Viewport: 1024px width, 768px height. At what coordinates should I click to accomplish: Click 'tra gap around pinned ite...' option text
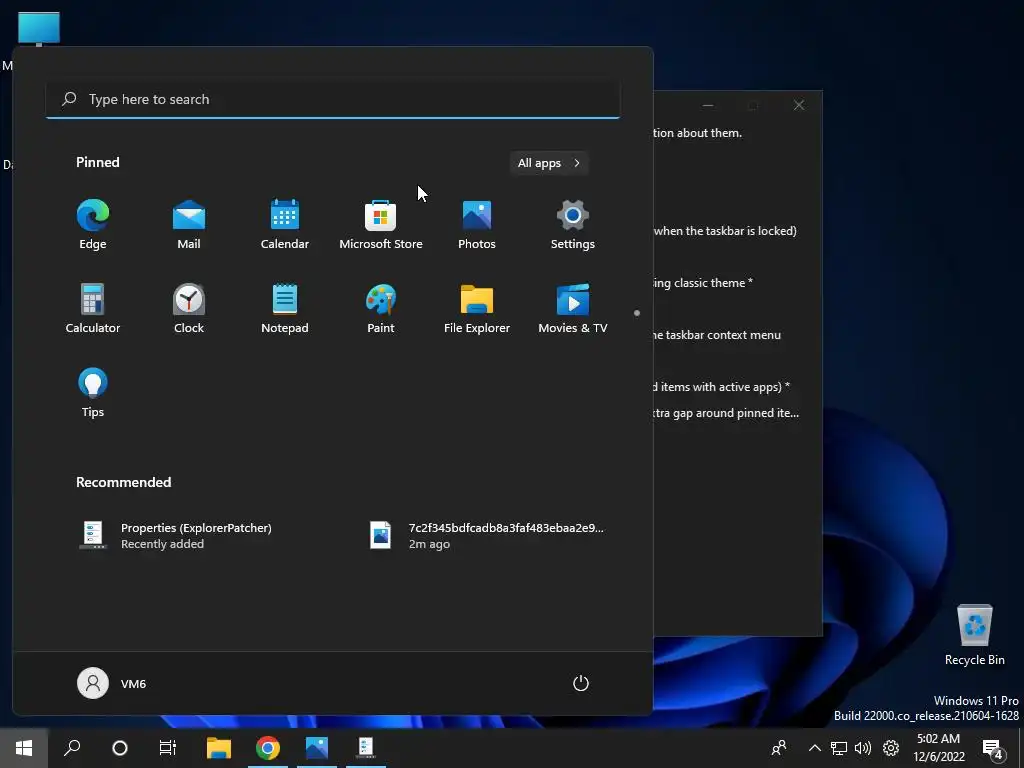coord(726,413)
